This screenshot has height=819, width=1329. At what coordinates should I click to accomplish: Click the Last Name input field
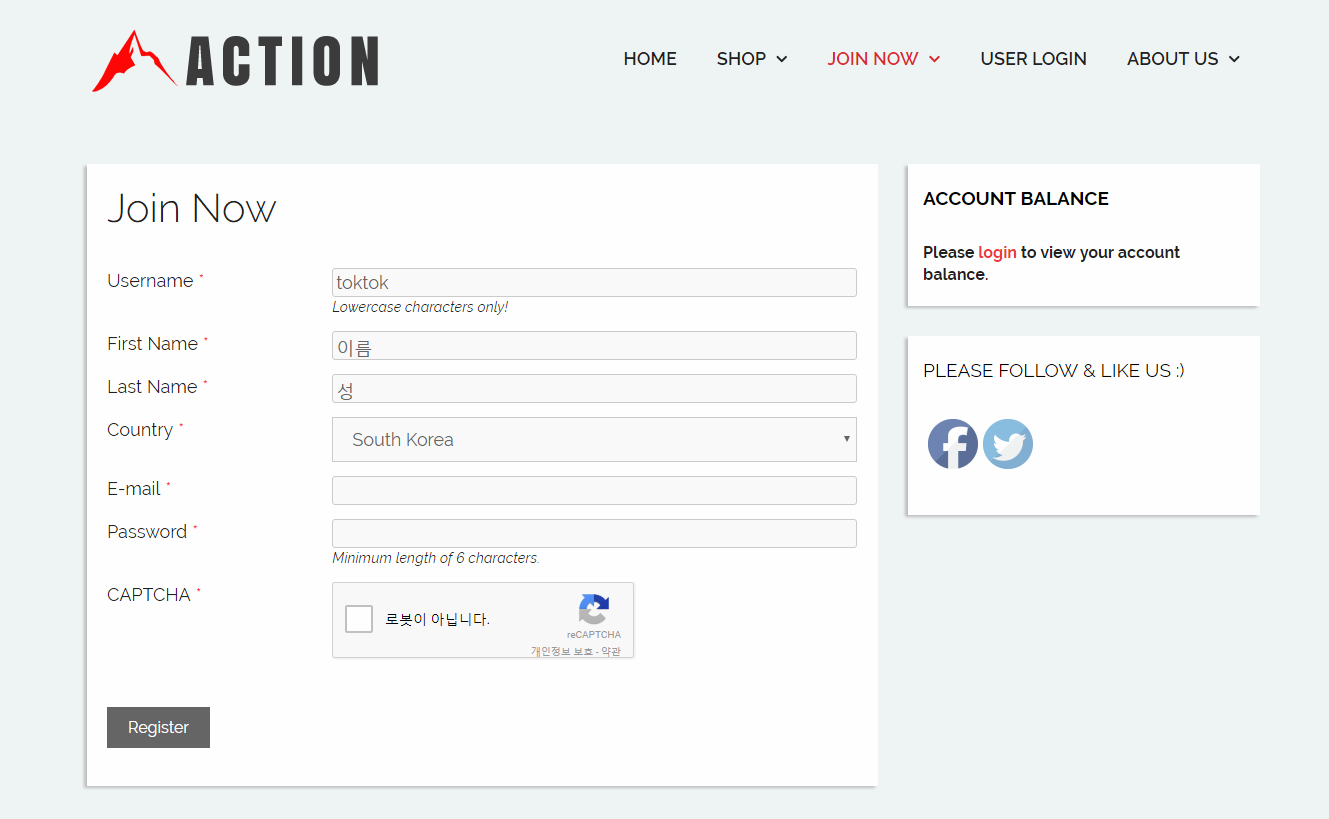(594, 388)
